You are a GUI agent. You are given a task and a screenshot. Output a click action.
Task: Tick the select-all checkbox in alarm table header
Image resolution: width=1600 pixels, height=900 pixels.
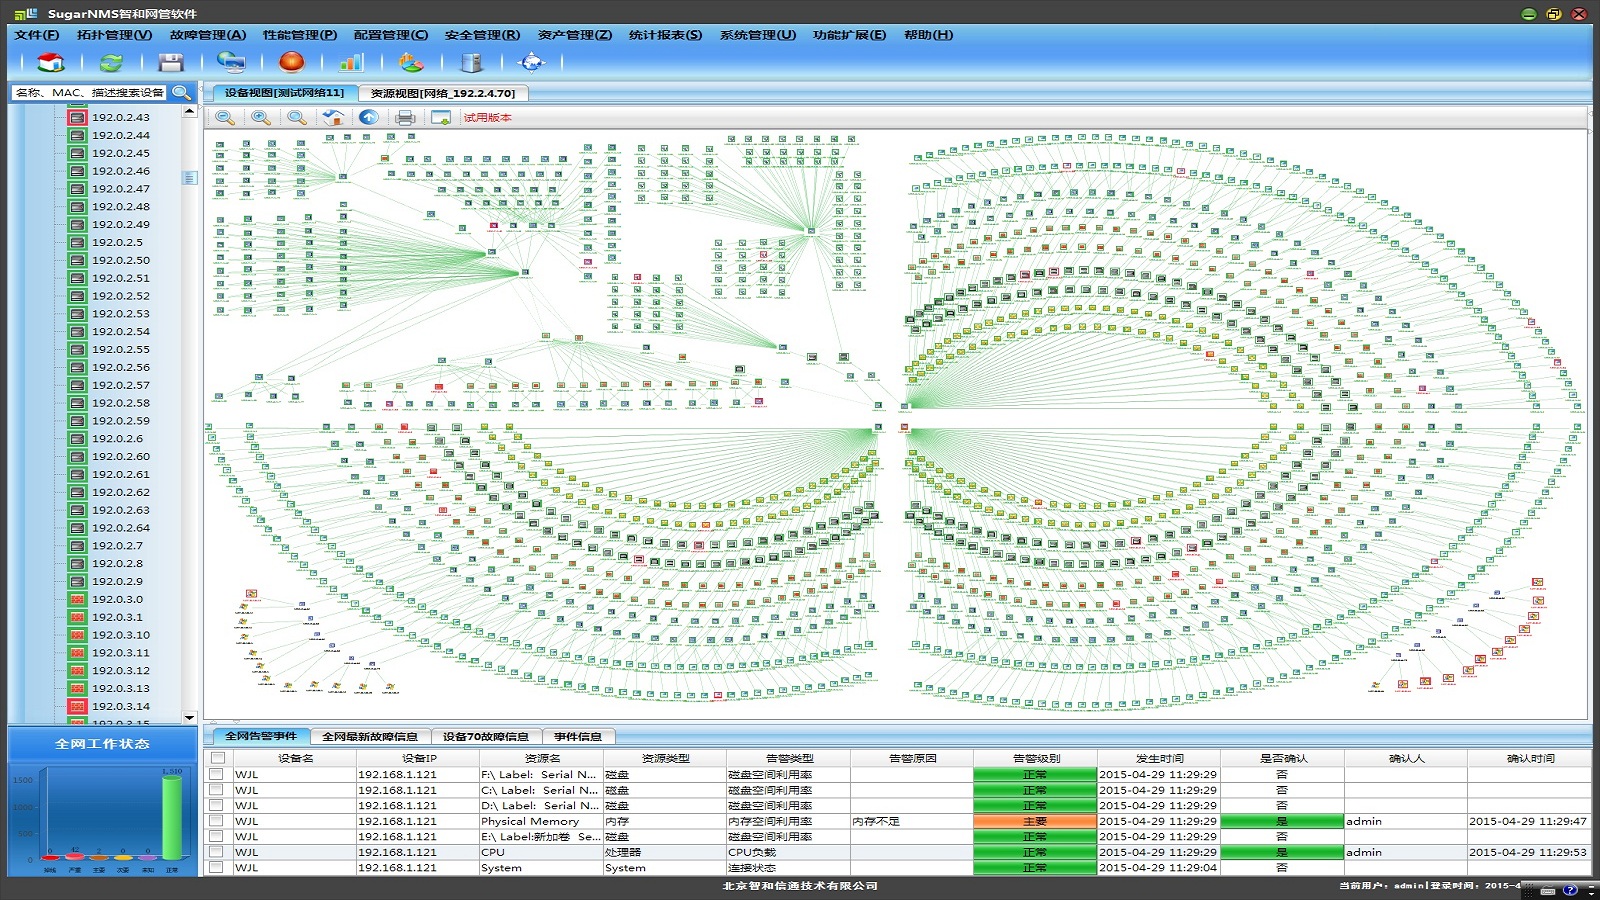[217, 758]
